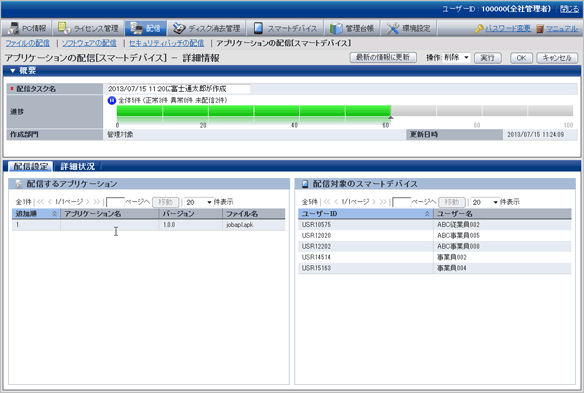Open the パスワード変更 link
Viewport: 584px width, 393px height.
pyautogui.click(x=508, y=28)
